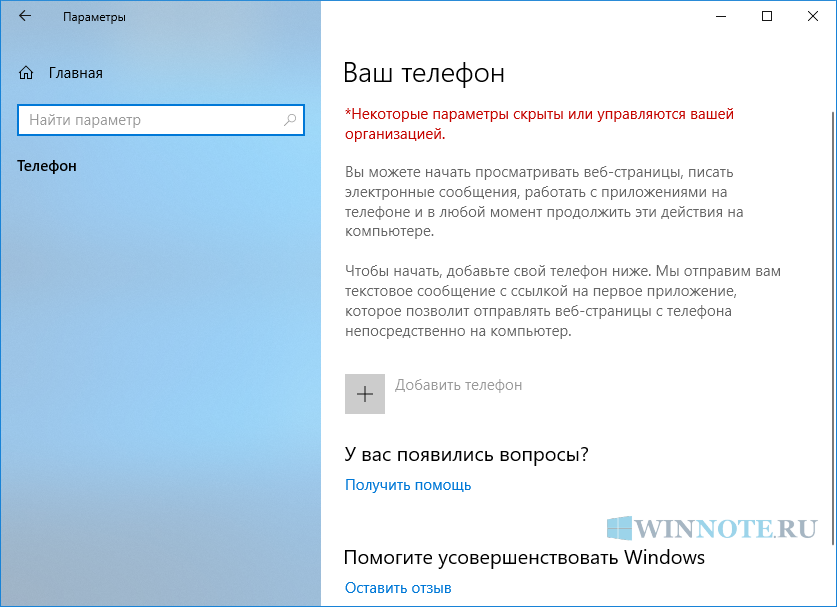837x607 pixels.
Task: Click the back arrow in title bar
Action: (25, 17)
